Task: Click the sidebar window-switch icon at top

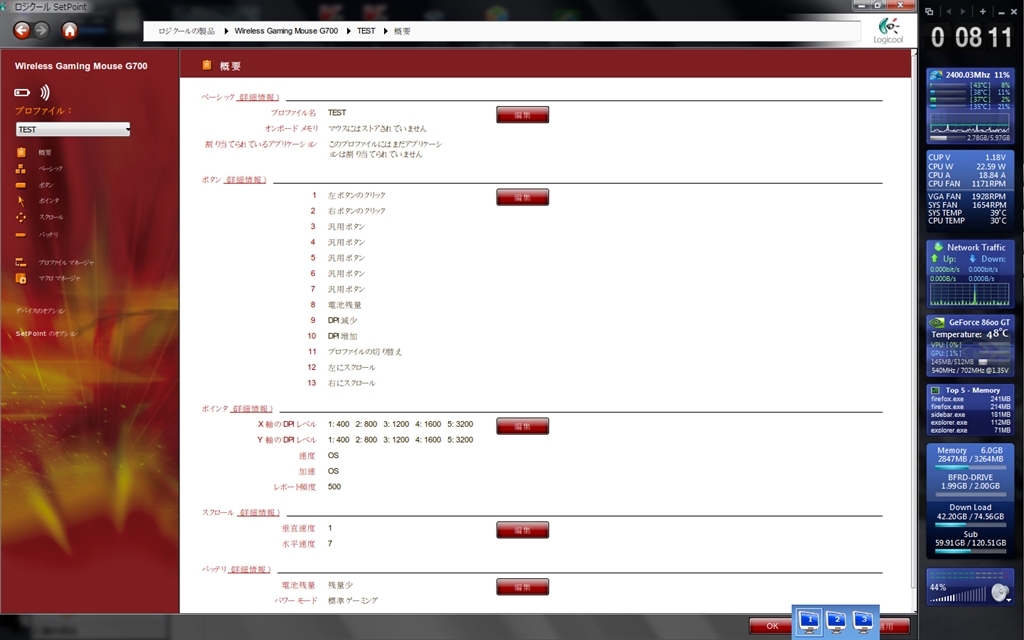Action: pos(929,12)
